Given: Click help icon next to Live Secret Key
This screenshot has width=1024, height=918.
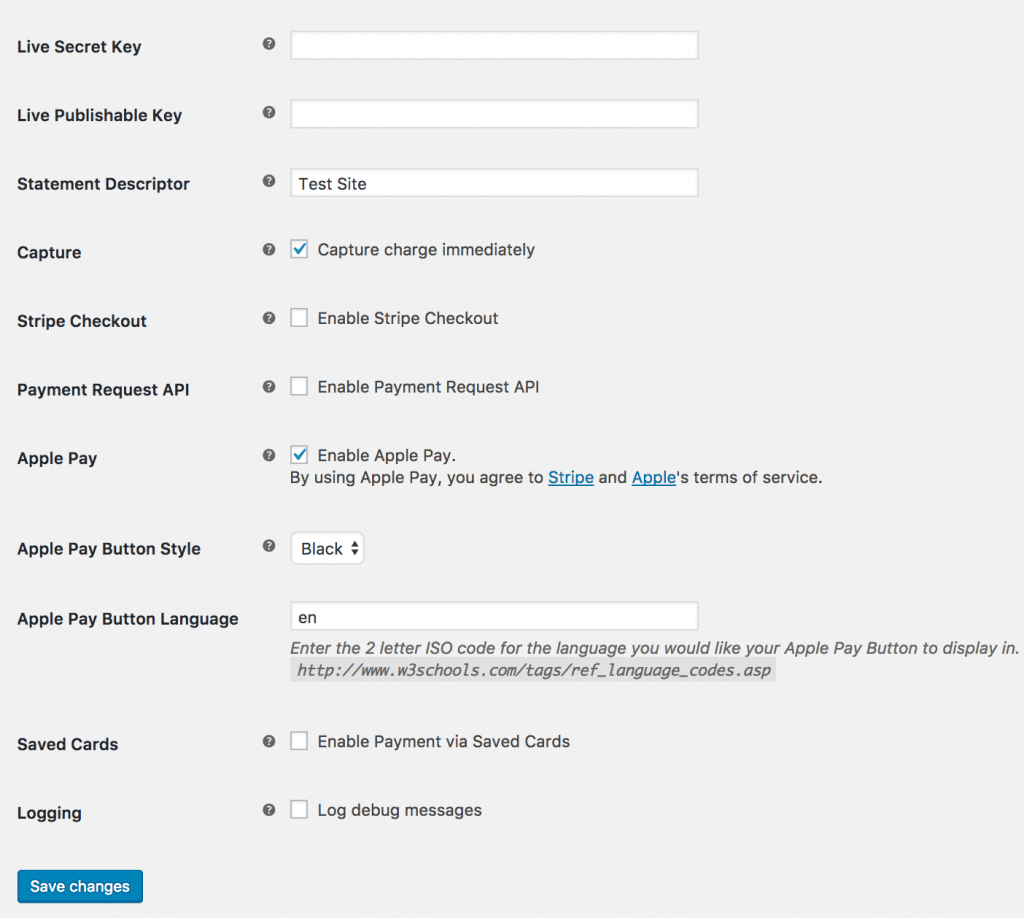Looking at the screenshot, I should coord(269,45).
